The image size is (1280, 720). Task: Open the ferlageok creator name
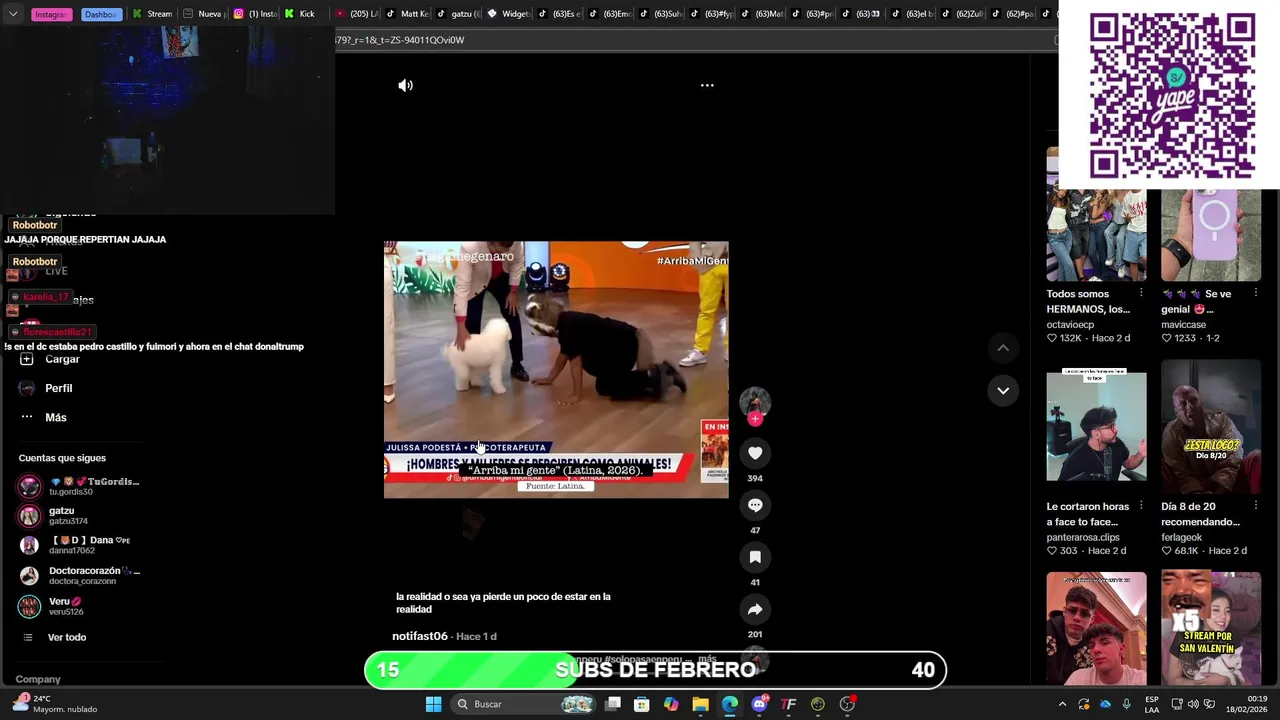[1181, 537]
